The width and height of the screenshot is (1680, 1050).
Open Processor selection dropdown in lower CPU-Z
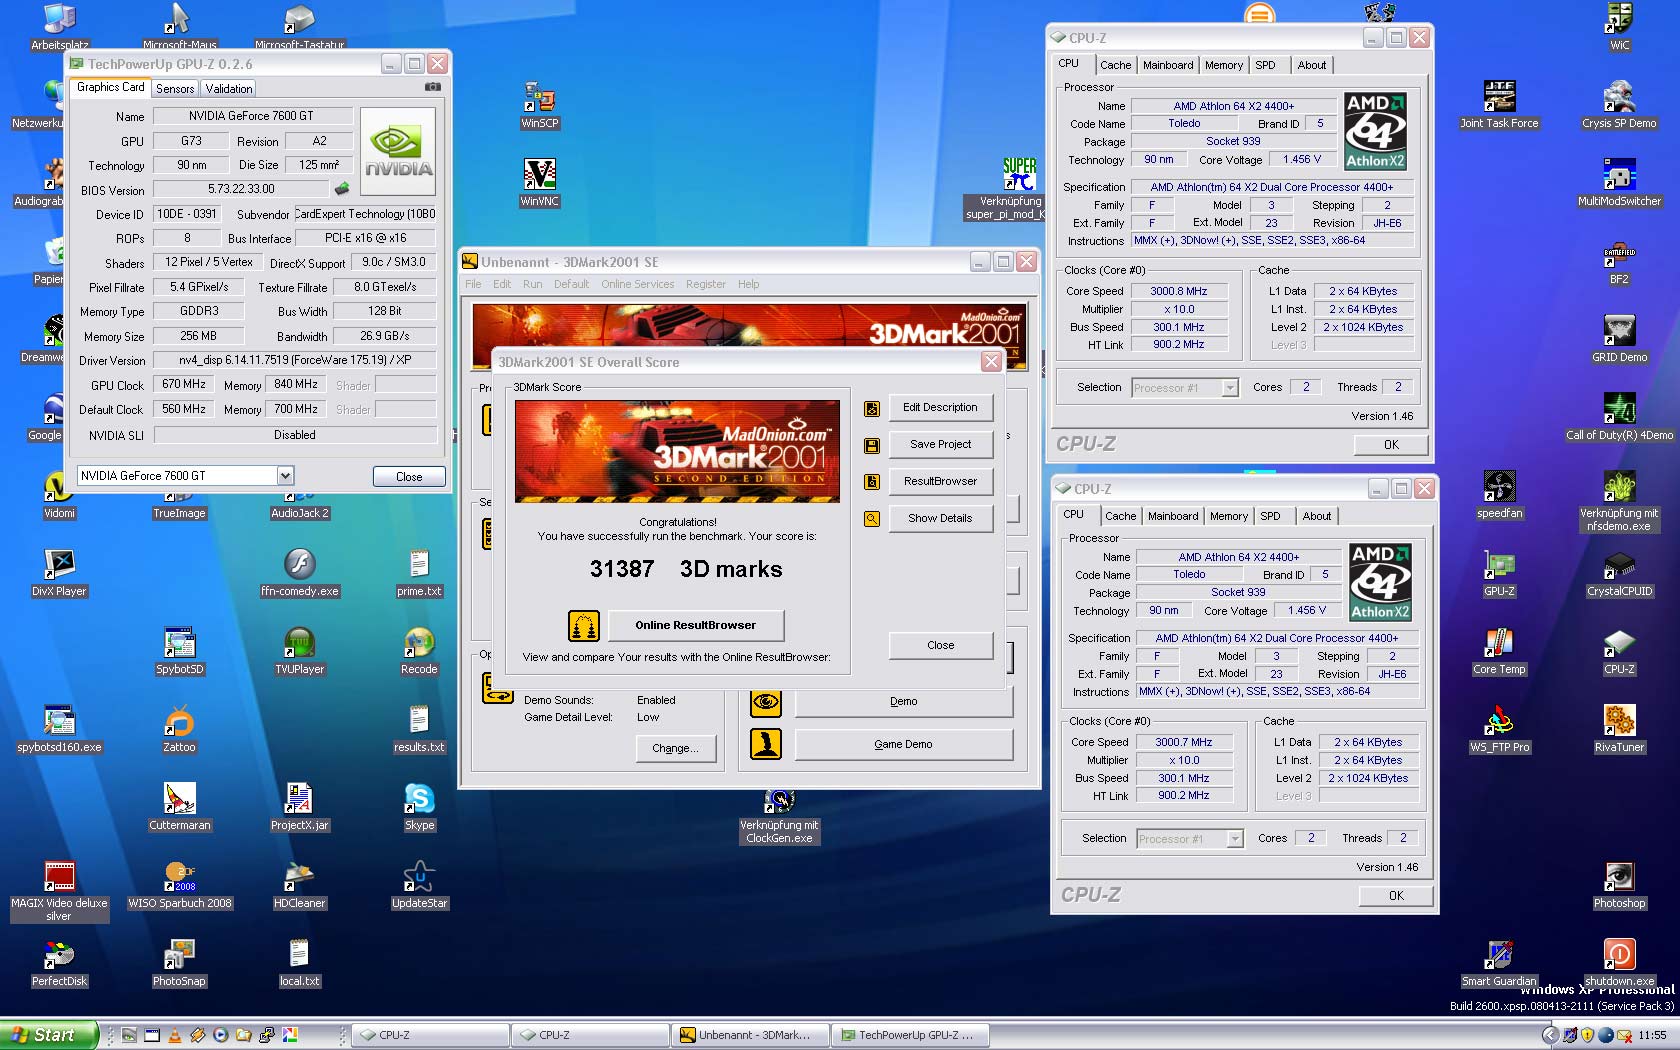coord(1236,839)
